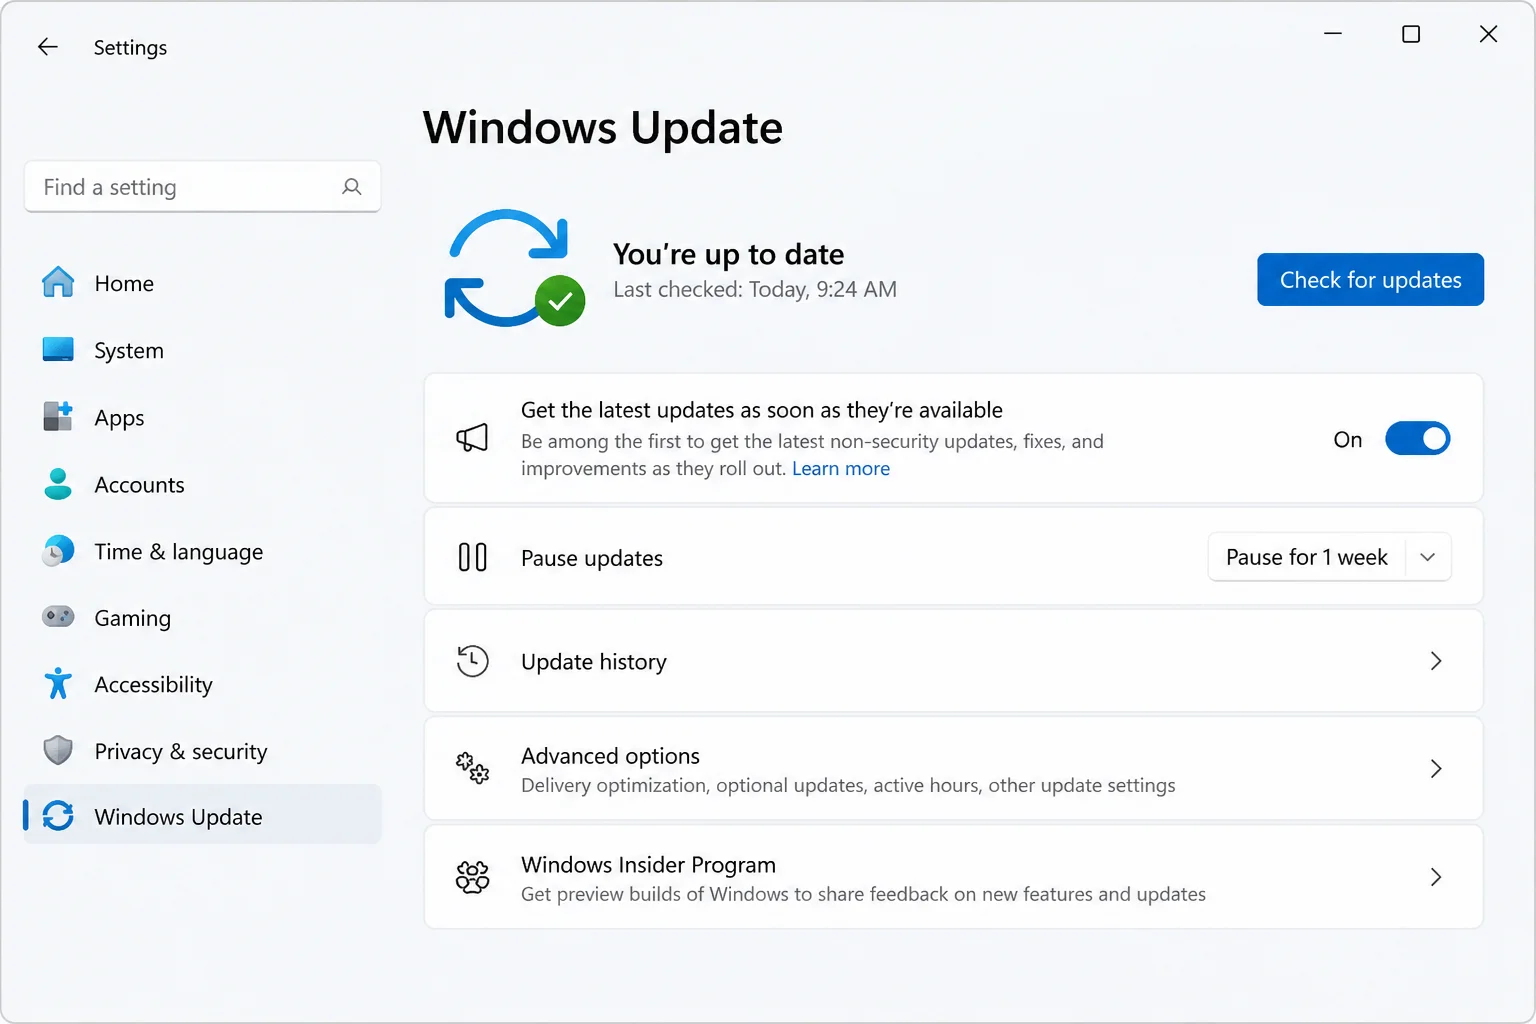Viewport: 1536px width, 1024px height.
Task: Minimize the Settings window
Action: (1333, 34)
